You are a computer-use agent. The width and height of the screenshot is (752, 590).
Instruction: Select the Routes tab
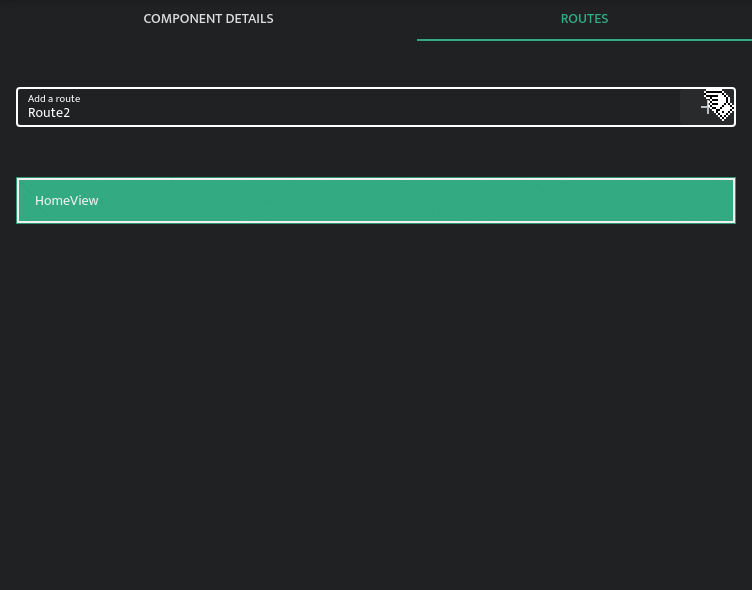[x=584, y=19]
